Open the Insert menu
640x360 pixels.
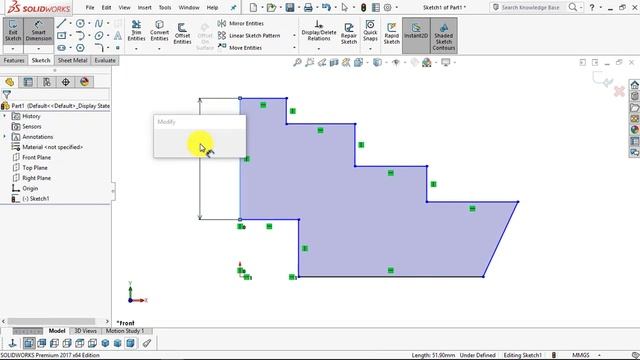[x=144, y=7]
